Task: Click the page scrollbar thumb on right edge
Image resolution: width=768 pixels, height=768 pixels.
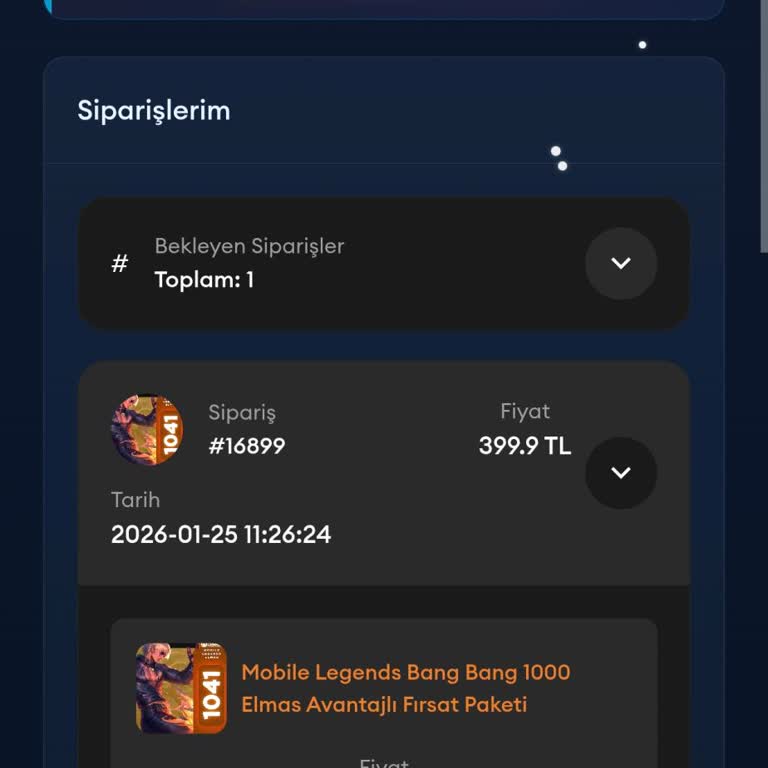Action: point(764,126)
